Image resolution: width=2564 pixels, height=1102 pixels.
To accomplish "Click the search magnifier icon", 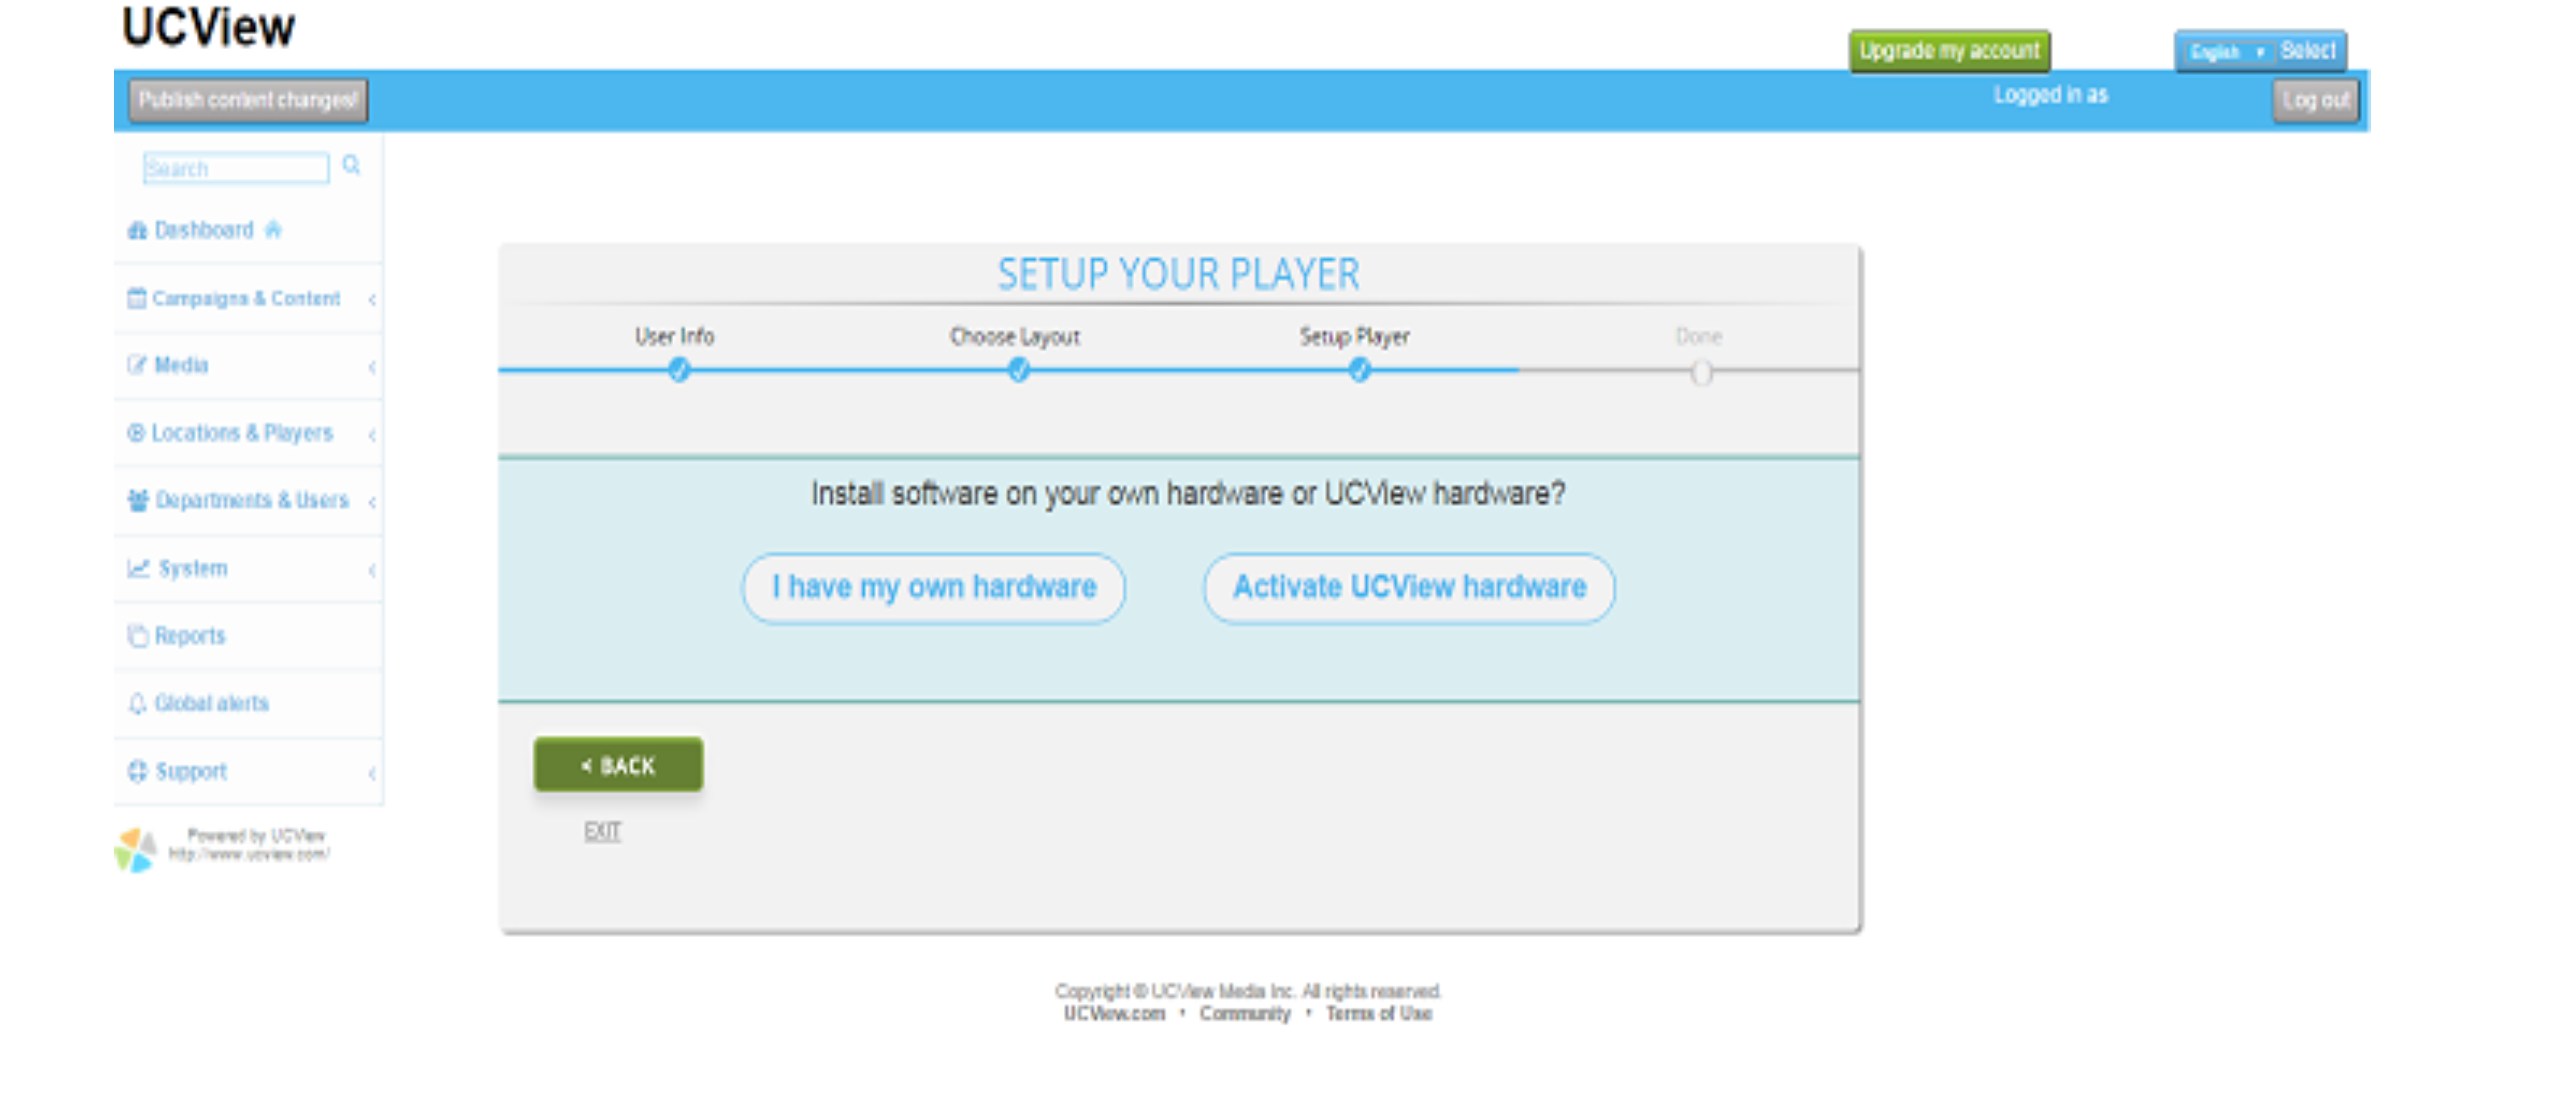I will [x=351, y=164].
